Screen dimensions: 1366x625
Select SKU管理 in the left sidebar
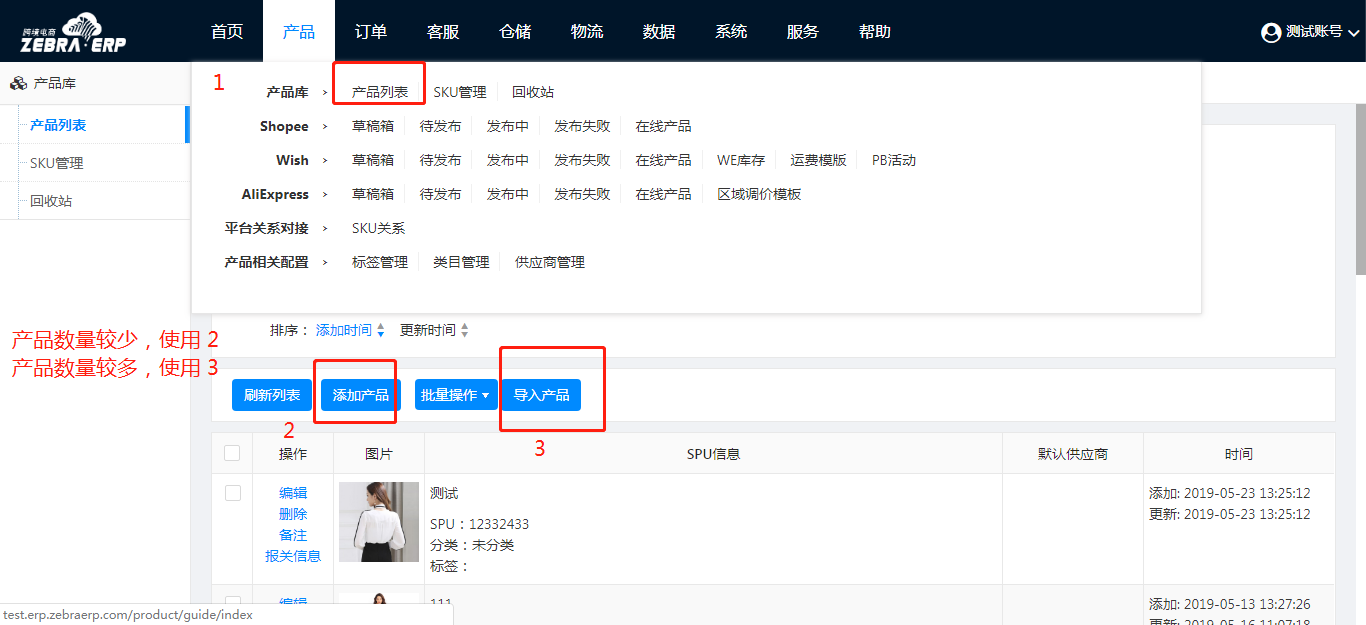(x=57, y=163)
